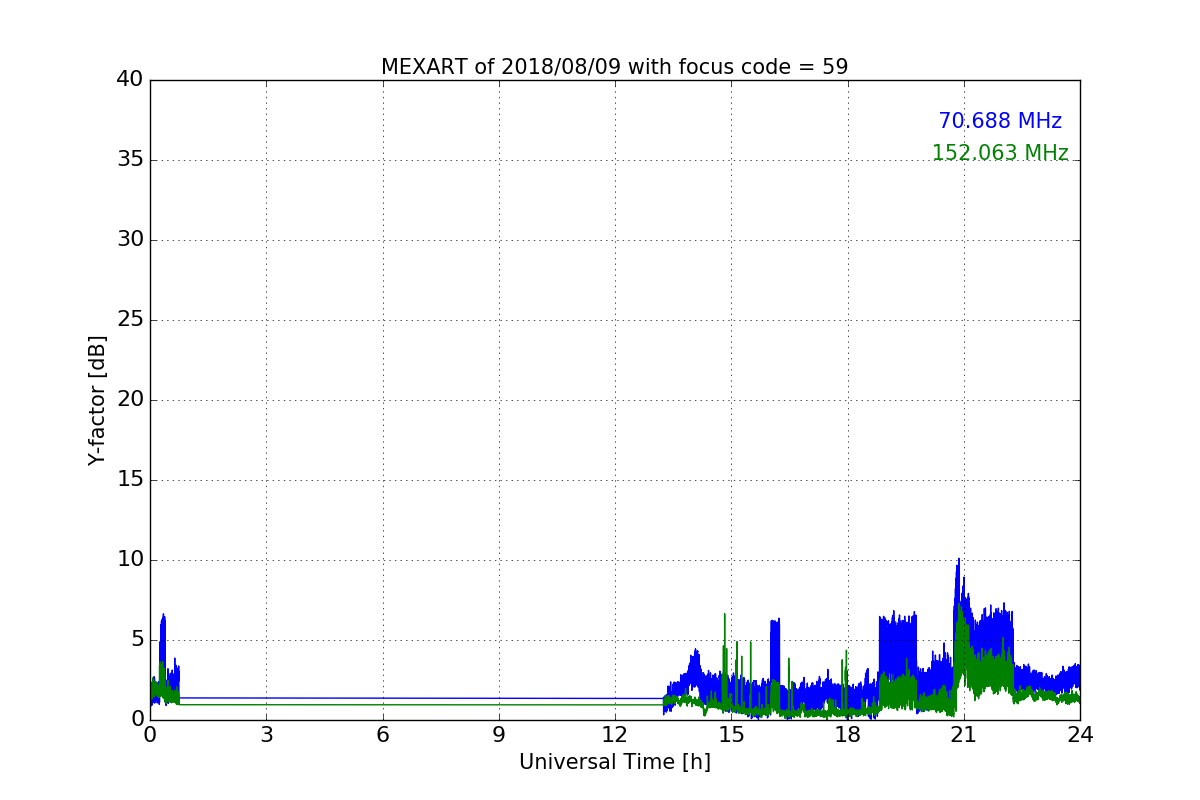Click the x-axis tick label '3'

266,735
